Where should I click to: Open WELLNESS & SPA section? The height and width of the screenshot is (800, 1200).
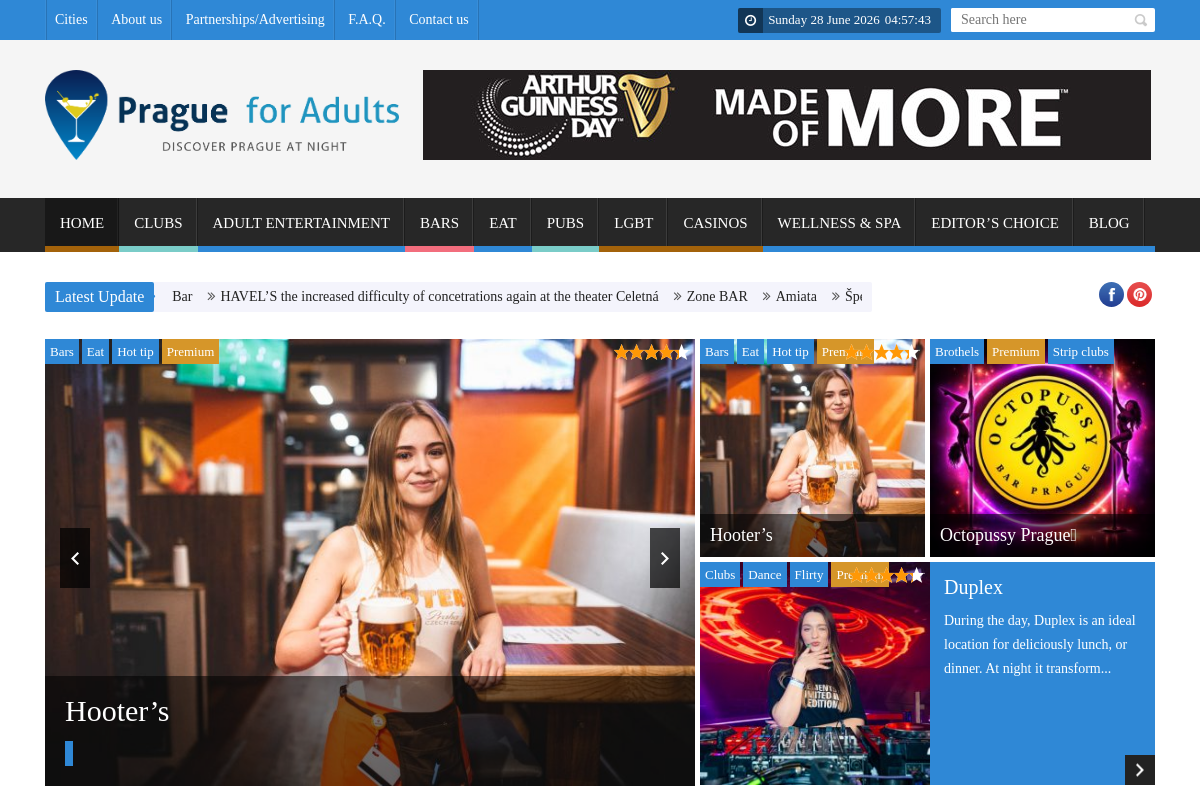pos(839,223)
